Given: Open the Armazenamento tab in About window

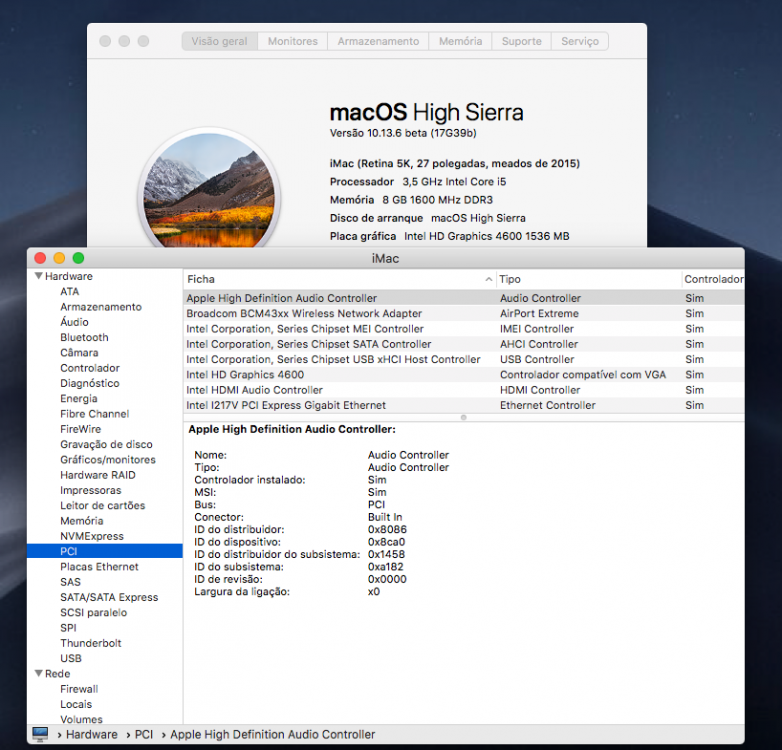Looking at the screenshot, I should pos(378,41).
